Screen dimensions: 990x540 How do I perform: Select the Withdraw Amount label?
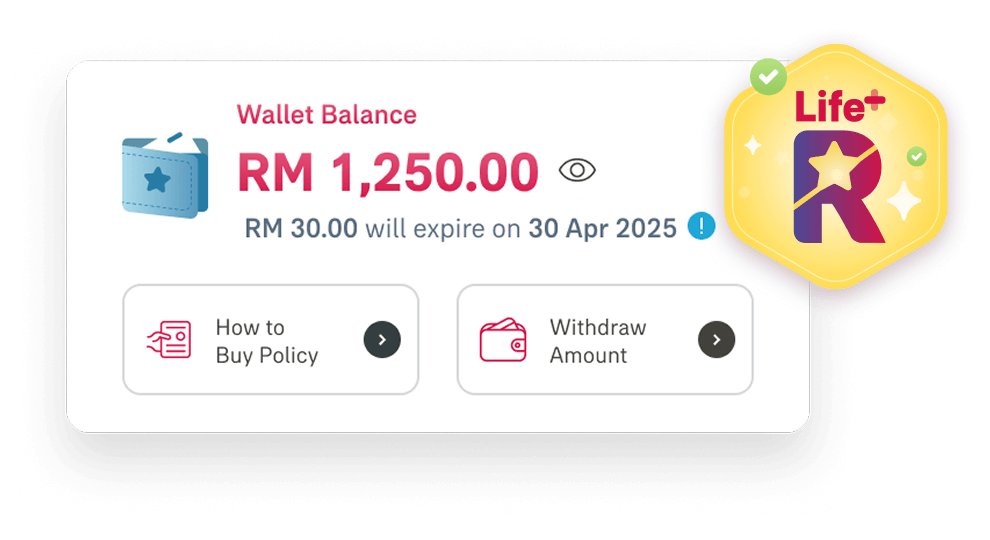598,341
